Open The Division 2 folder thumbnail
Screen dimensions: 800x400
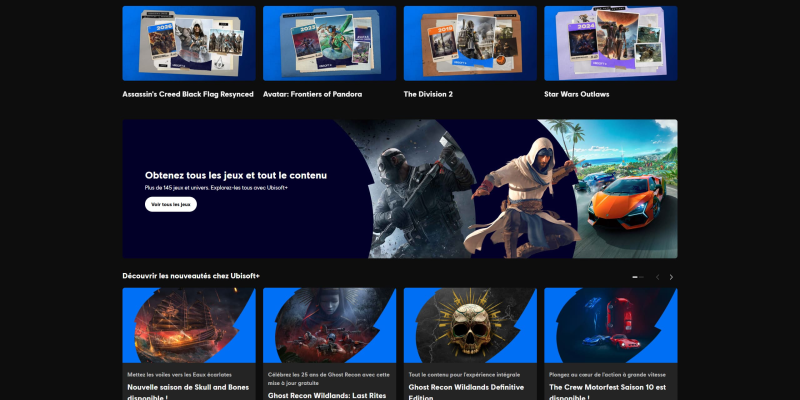[x=470, y=43]
